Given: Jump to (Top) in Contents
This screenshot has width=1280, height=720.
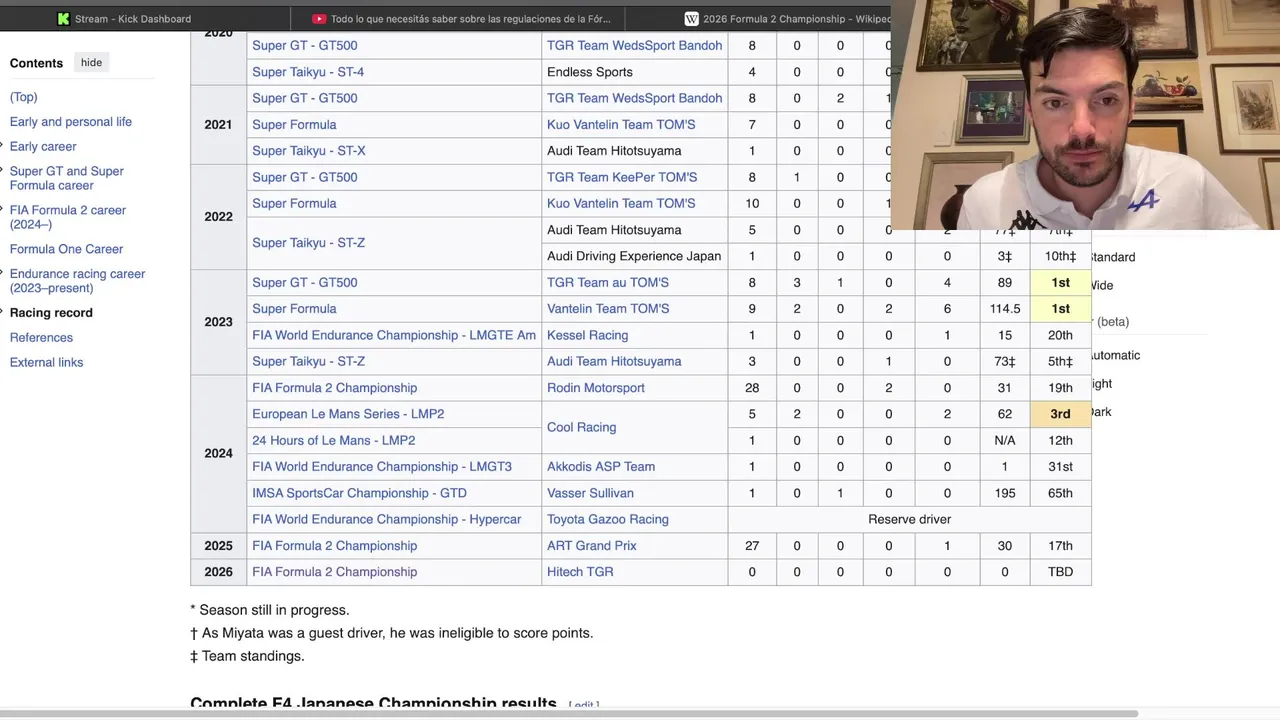Looking at the screenshot, I should click(23, 97).
